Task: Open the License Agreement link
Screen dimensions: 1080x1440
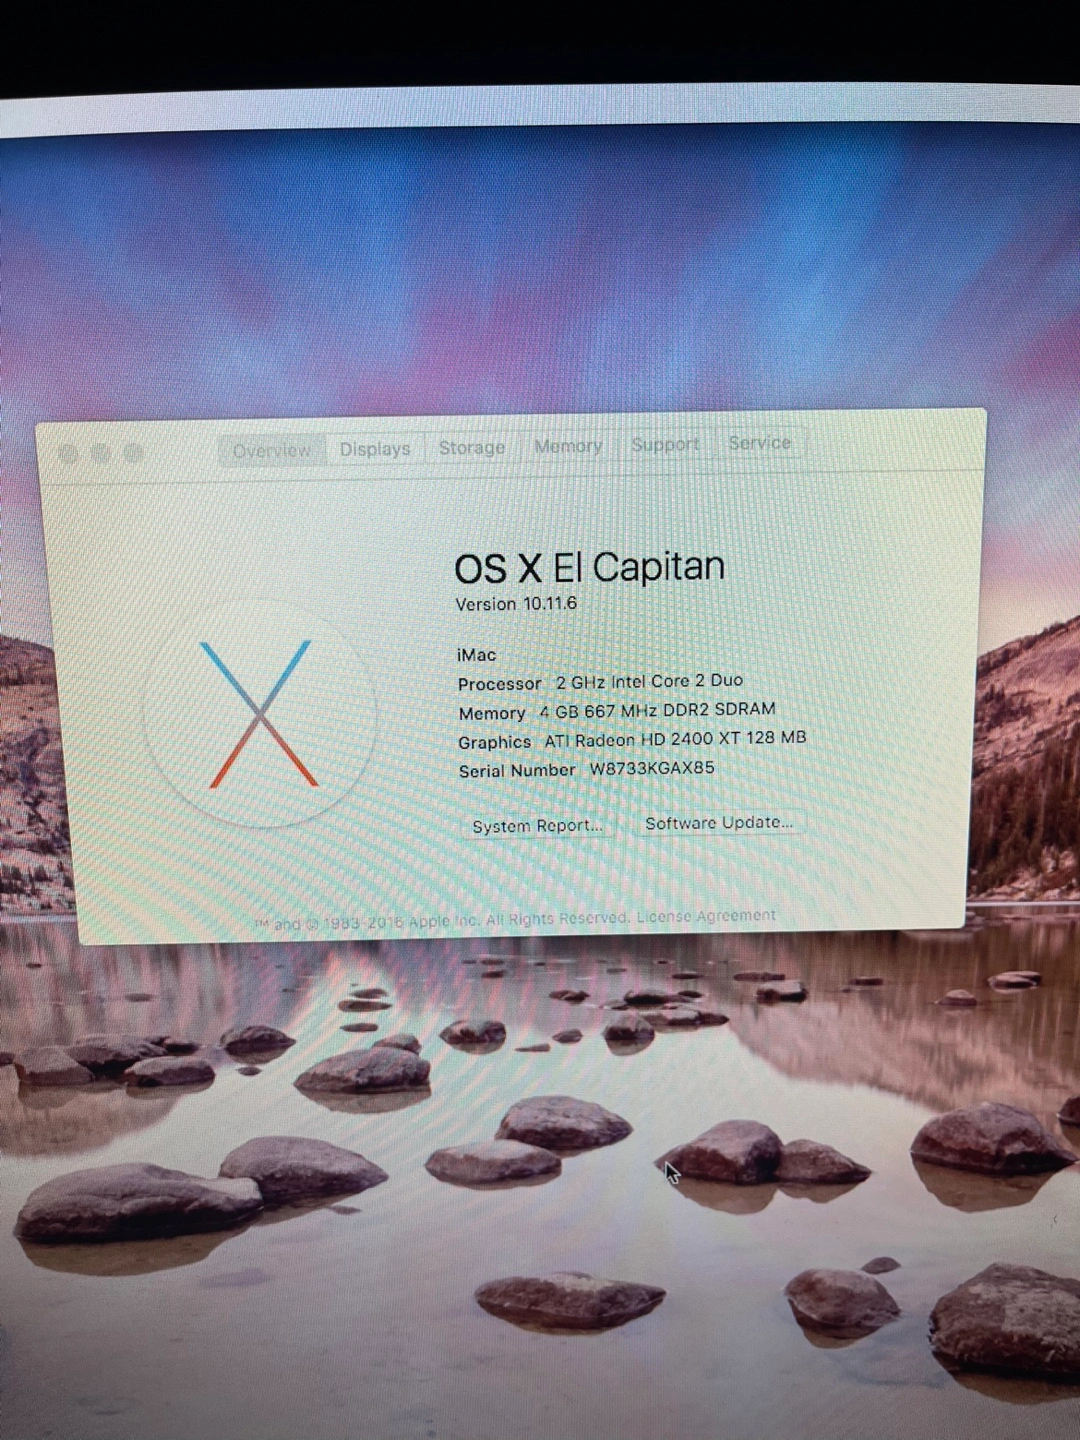Action: tap(706, 915)
